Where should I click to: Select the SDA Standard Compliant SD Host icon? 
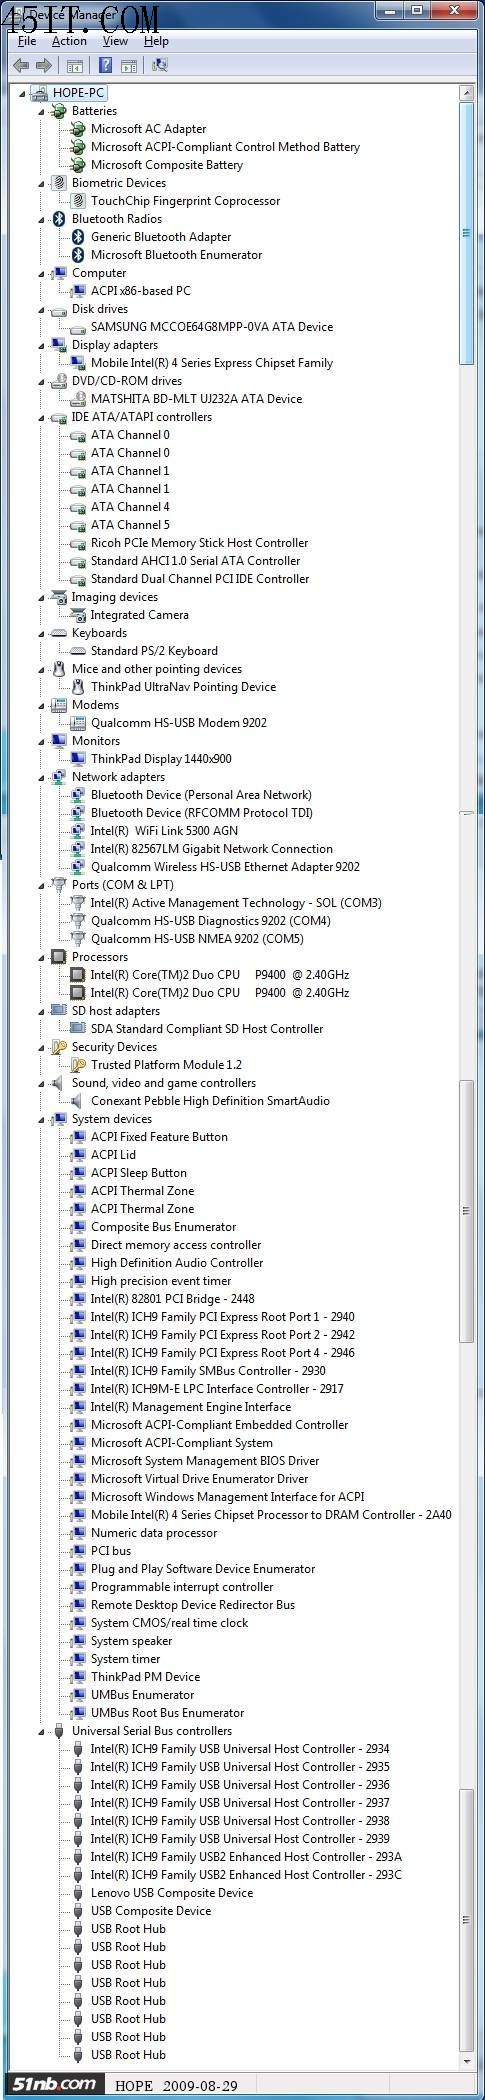[79, 1029]
